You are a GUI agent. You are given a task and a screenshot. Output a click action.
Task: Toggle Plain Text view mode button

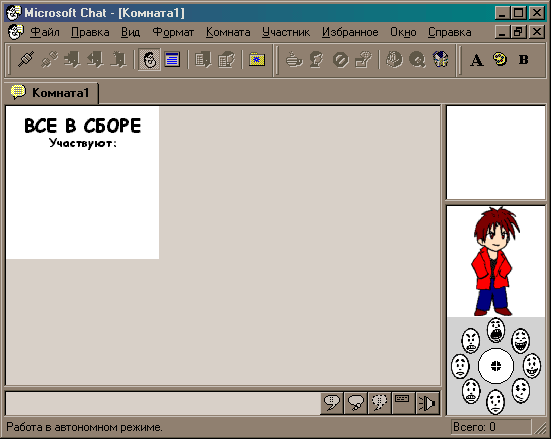172,59
